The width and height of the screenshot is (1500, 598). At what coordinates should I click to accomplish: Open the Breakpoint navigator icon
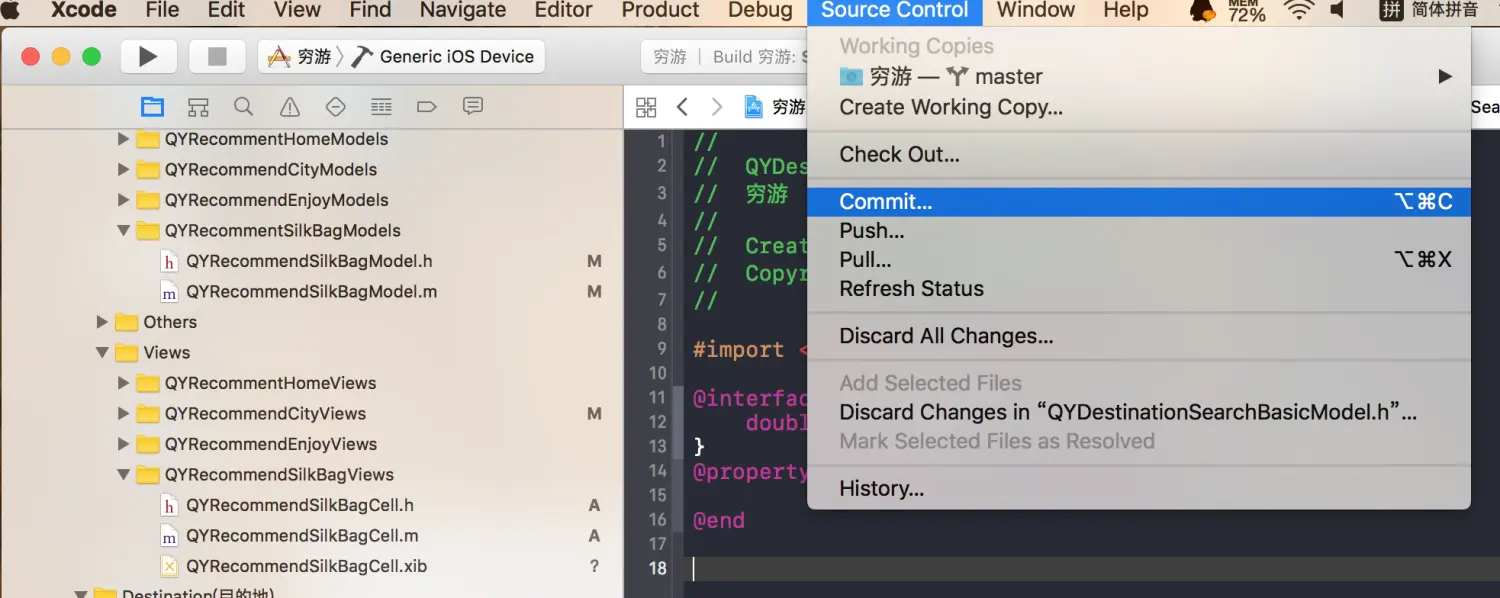click(x=427, y=107)
